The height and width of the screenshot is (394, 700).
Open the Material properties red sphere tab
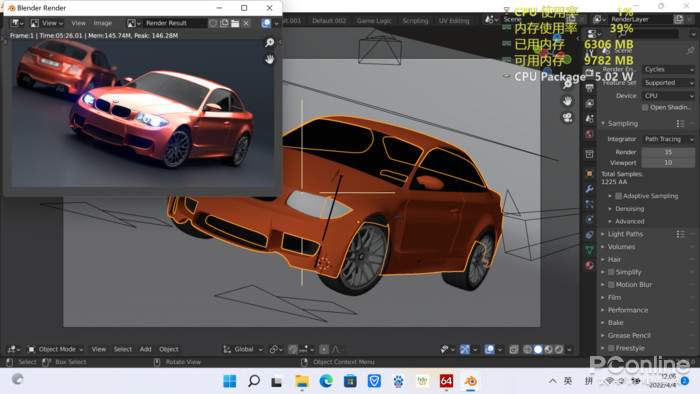tap(590, 265)
